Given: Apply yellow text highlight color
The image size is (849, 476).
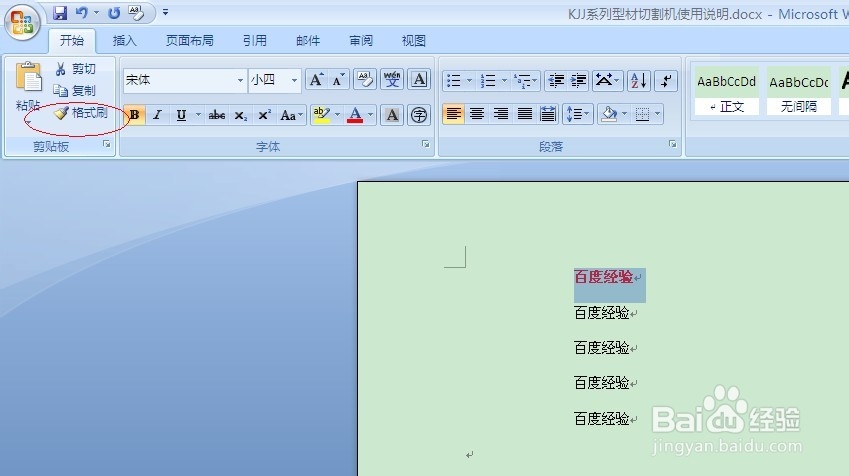Looking at the screenshot, I should pyautogui.click(x=322, y=115).
